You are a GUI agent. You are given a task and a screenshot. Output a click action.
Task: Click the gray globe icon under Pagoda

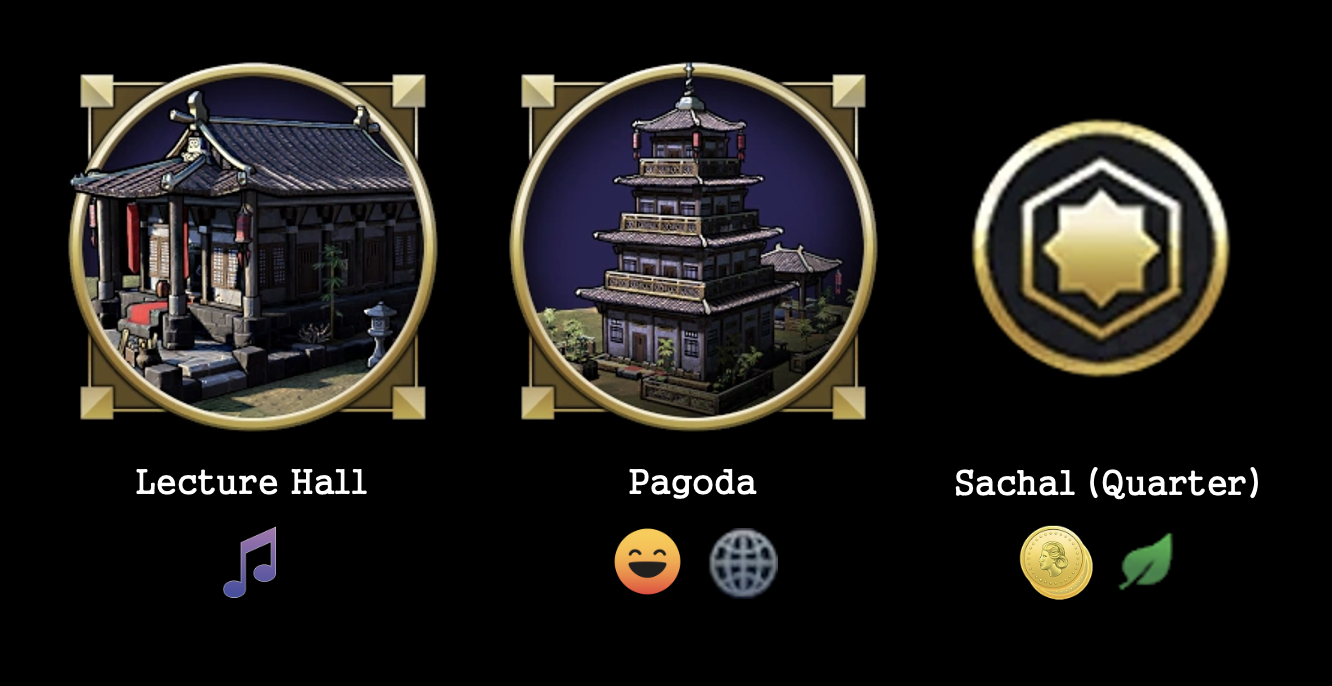tap(743, 563)
